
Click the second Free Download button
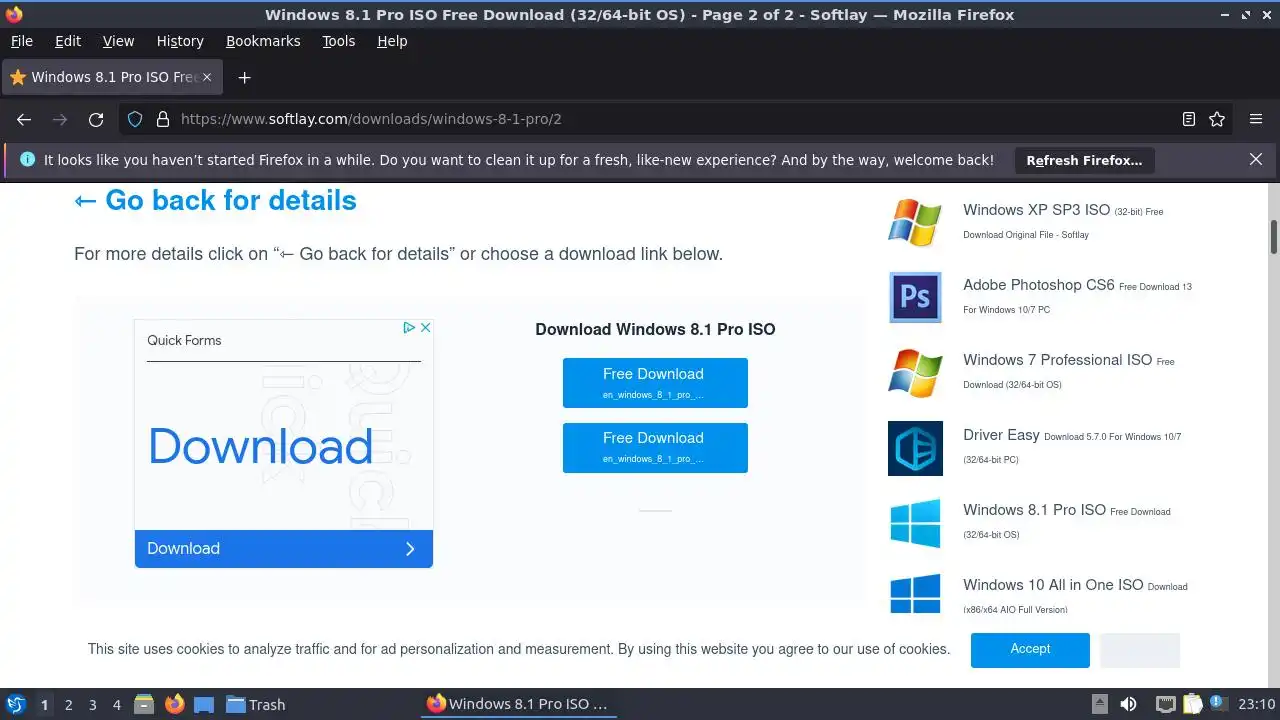[655, 447]
